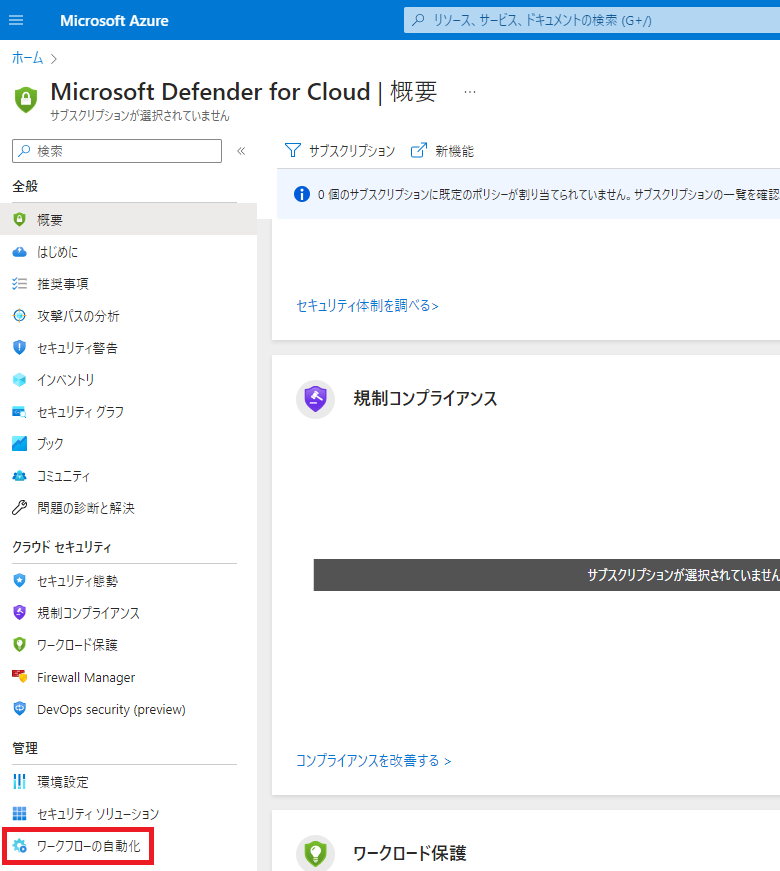
Task: Click the sidebar 規制コンプライアンス purple icon
Action: 19,613
